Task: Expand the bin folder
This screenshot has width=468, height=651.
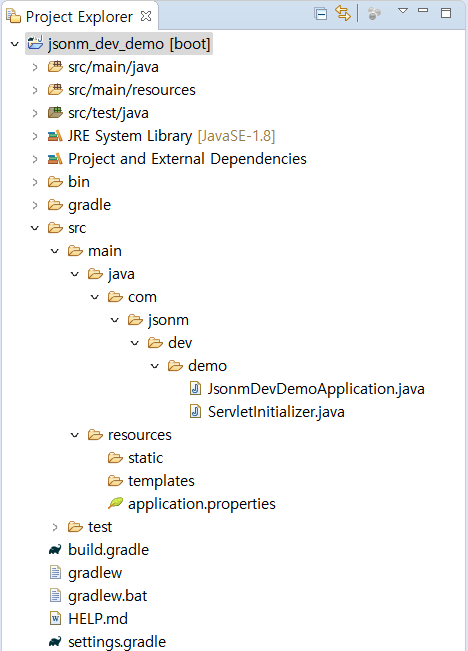Action: pyautogui.click(x=35, y=182)
